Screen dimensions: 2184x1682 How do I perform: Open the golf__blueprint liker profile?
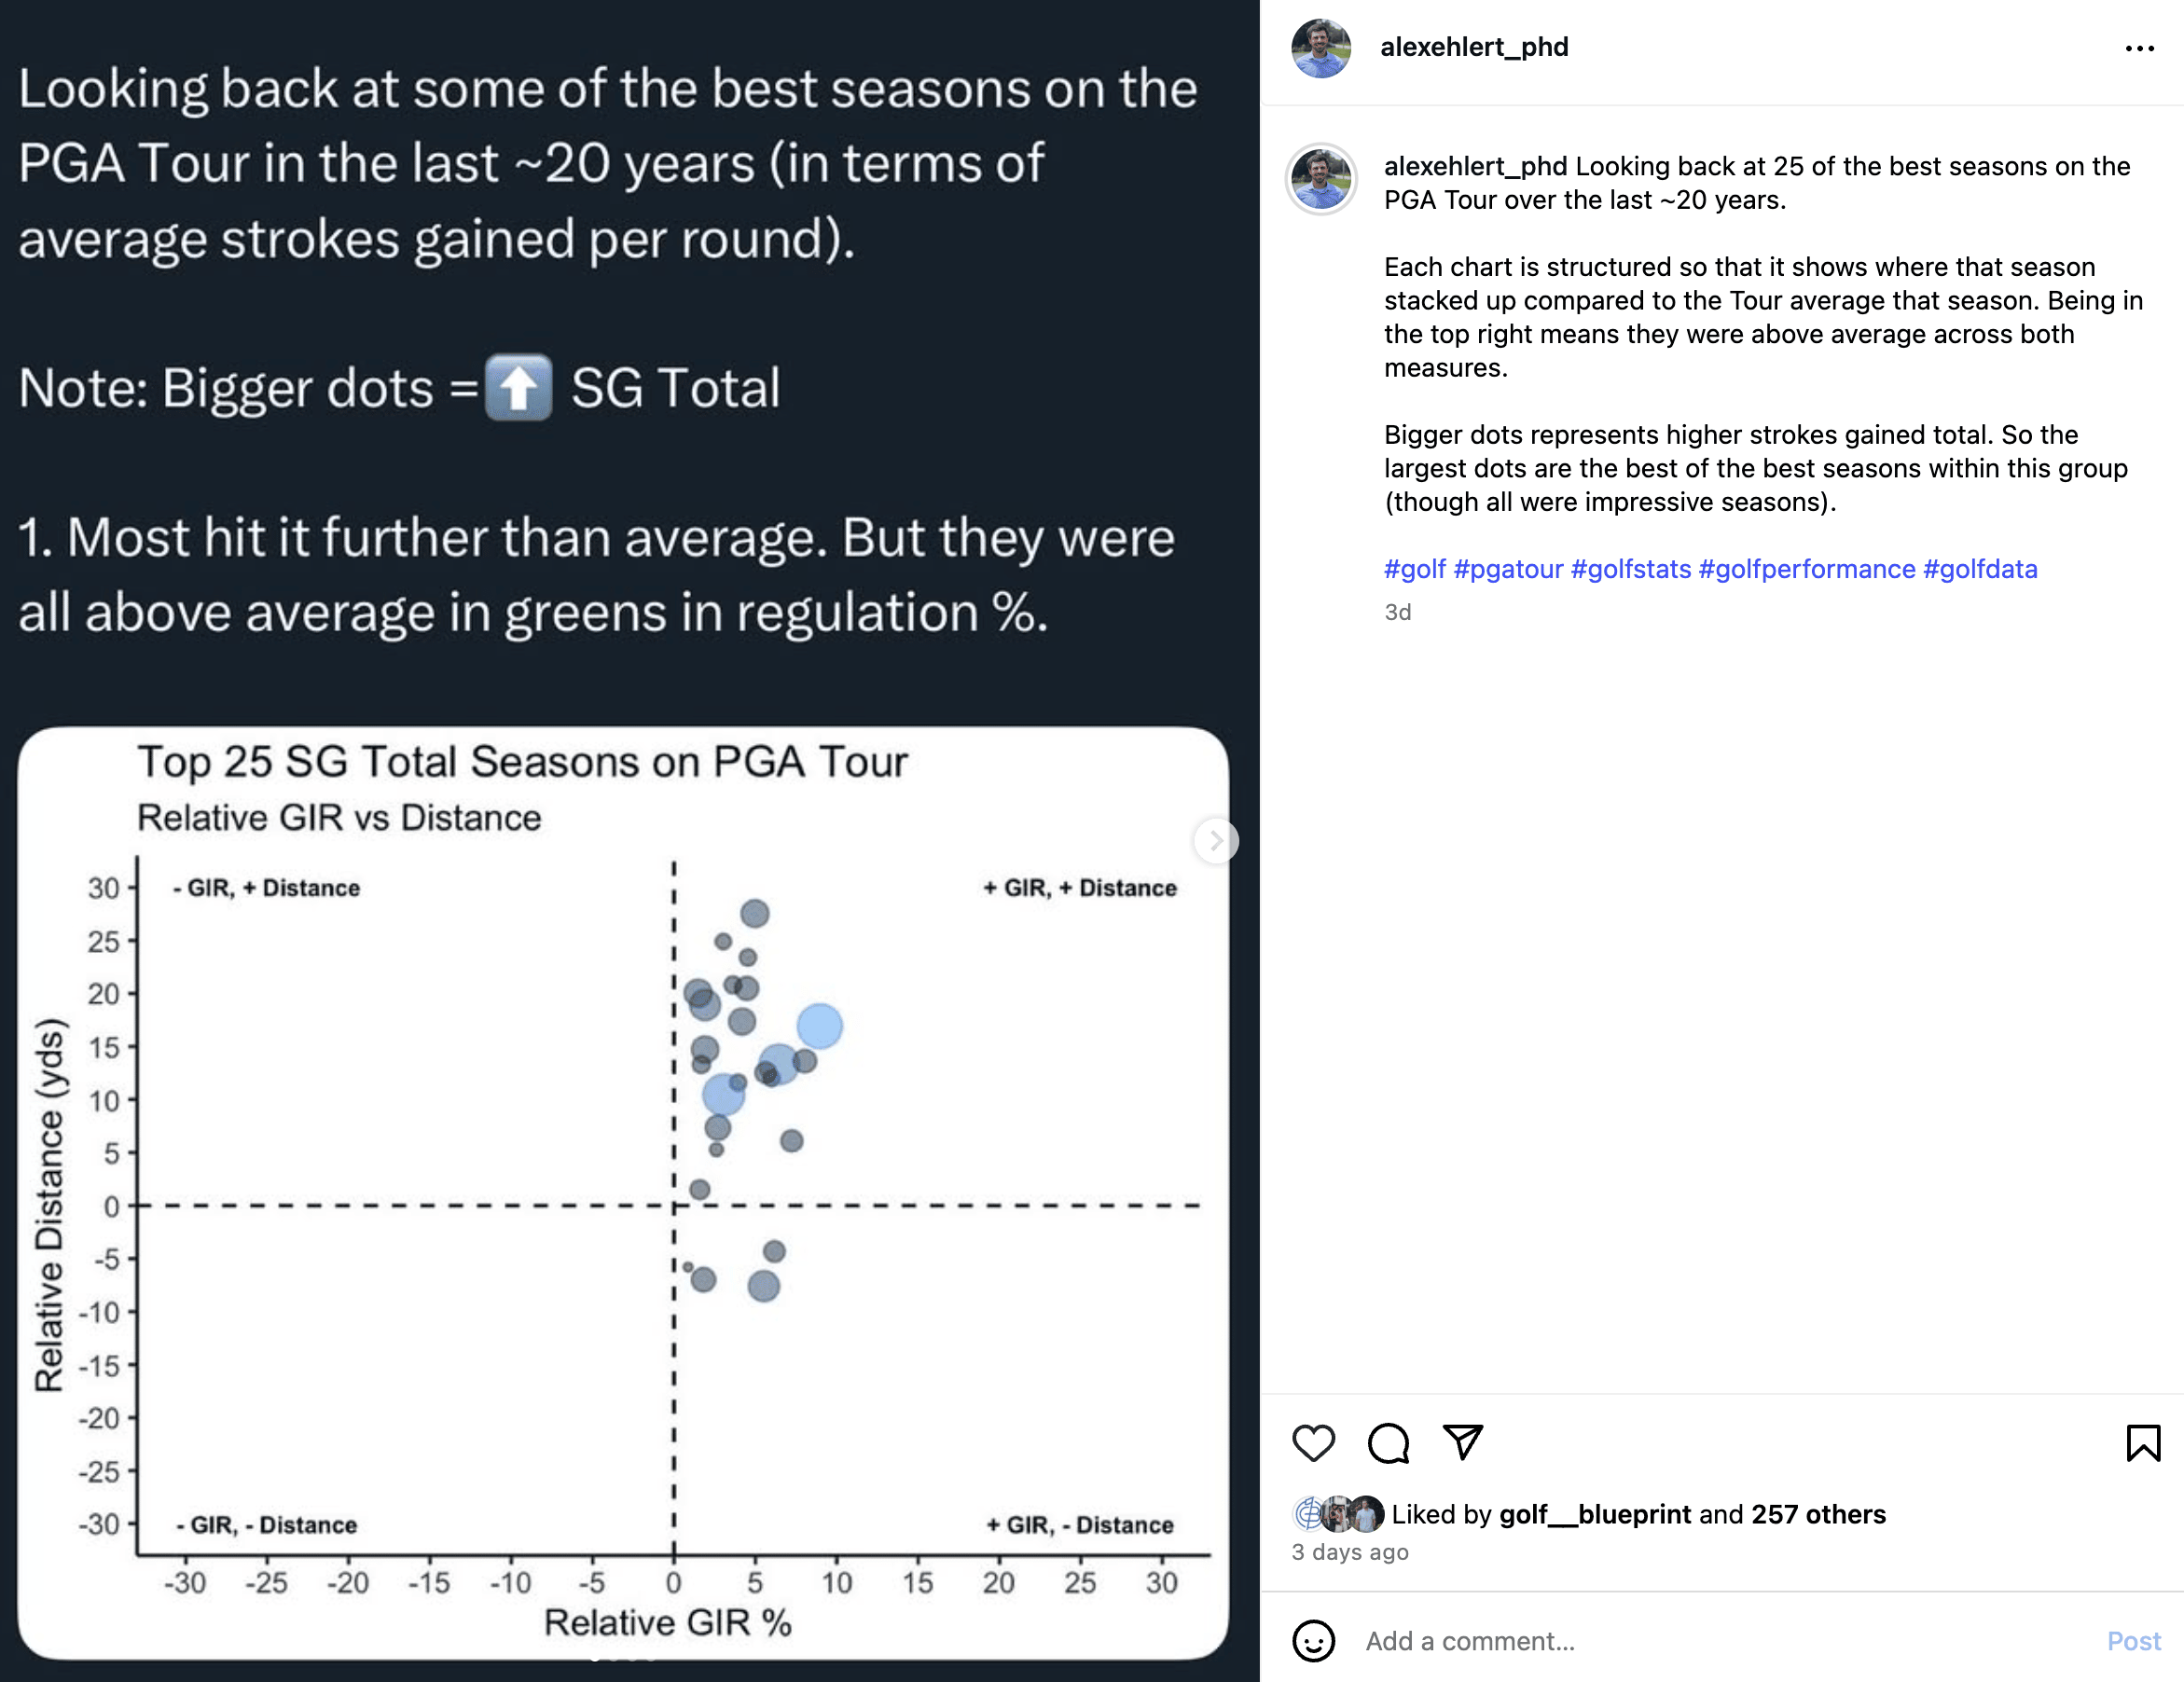[x=1595, y=1514]
